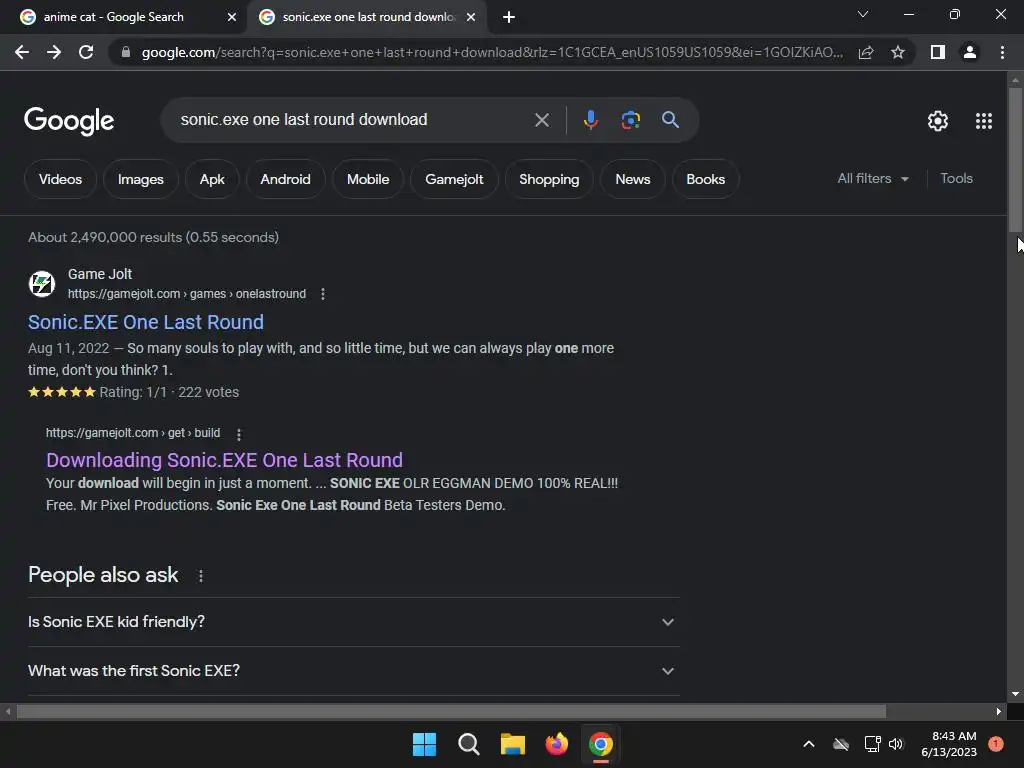Open options for Game Jolt result

tap(323, 294)
